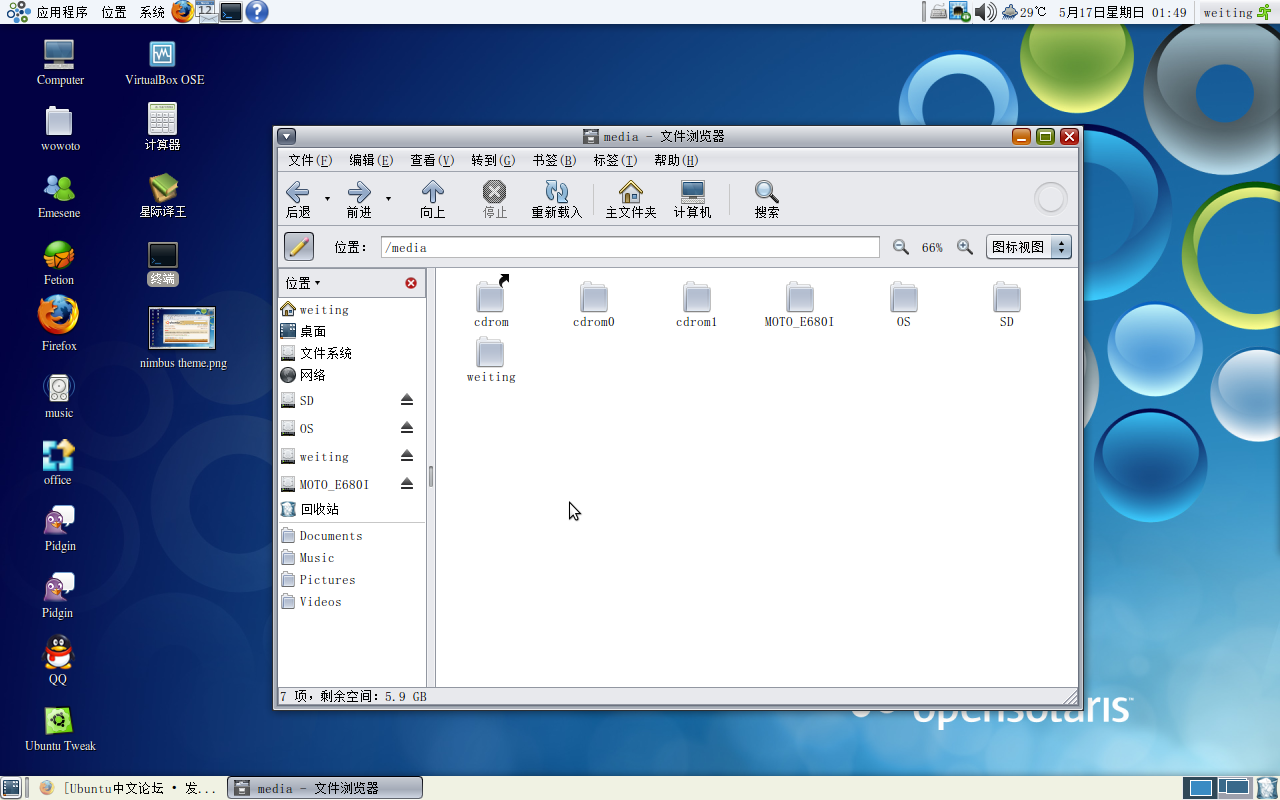The height and width of the screenshot is (800, 1280).
Task: Open the 帮助(H) menu
Action: 676,160
